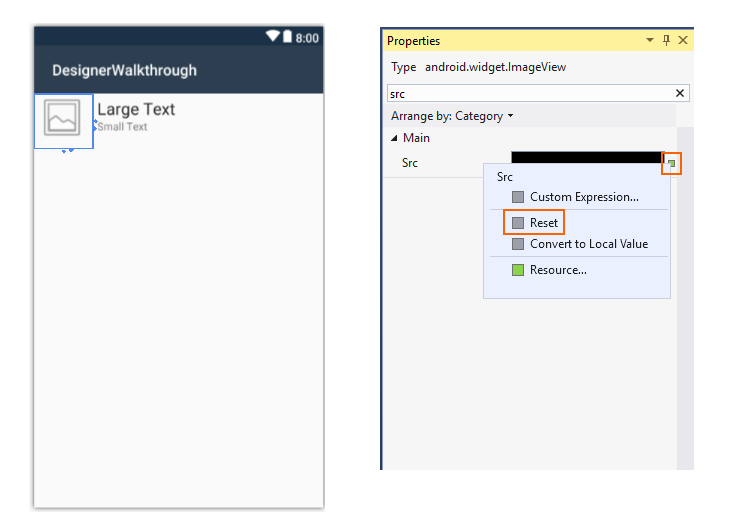Choose Convert to Local Value menu item
This screenshot has height=532, width=732.
click(588, 244)
